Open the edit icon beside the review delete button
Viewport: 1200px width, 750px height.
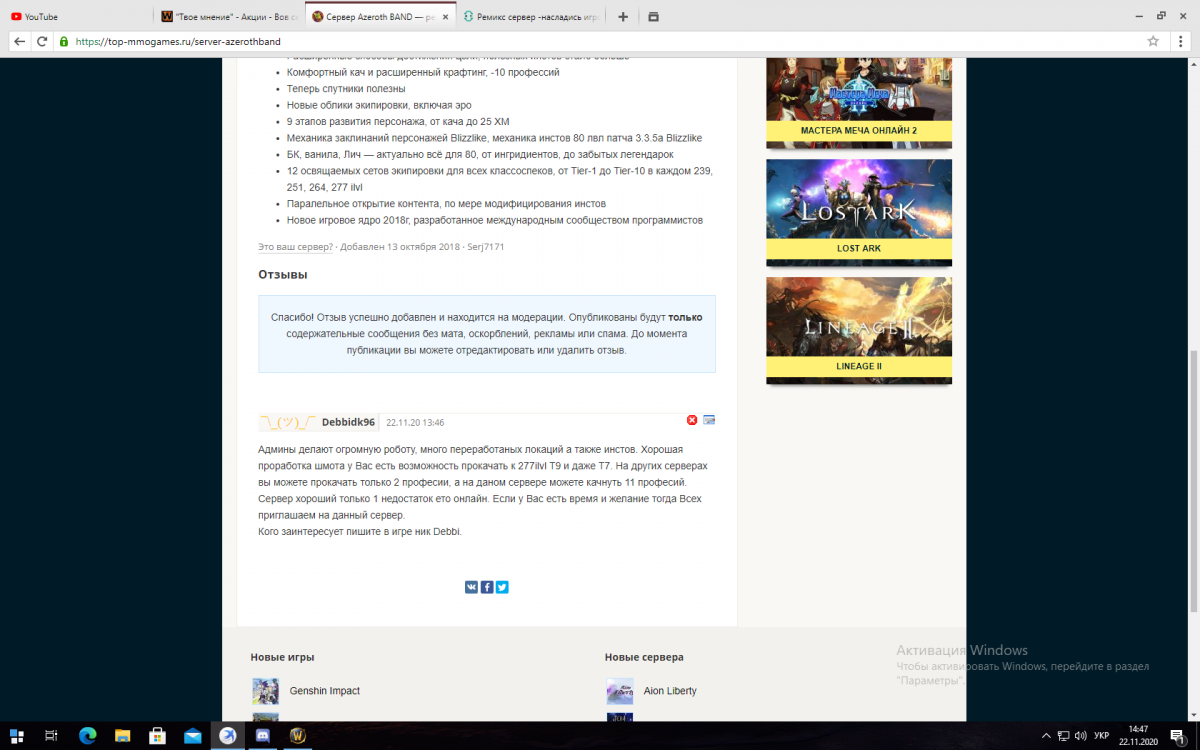(709, 420)
